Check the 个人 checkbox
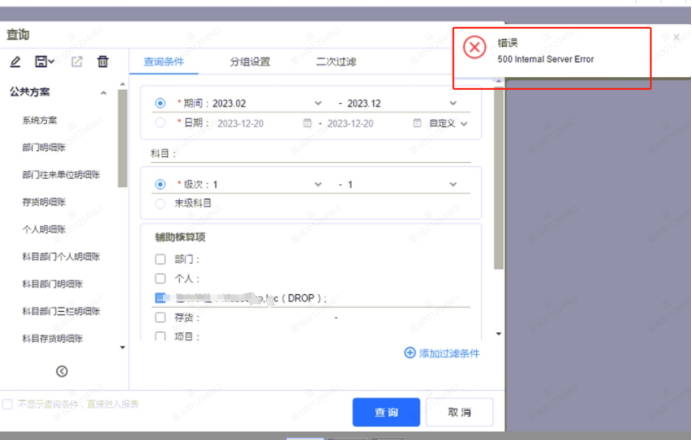Viewport: 692px width, 440px height. coord(160,278)
